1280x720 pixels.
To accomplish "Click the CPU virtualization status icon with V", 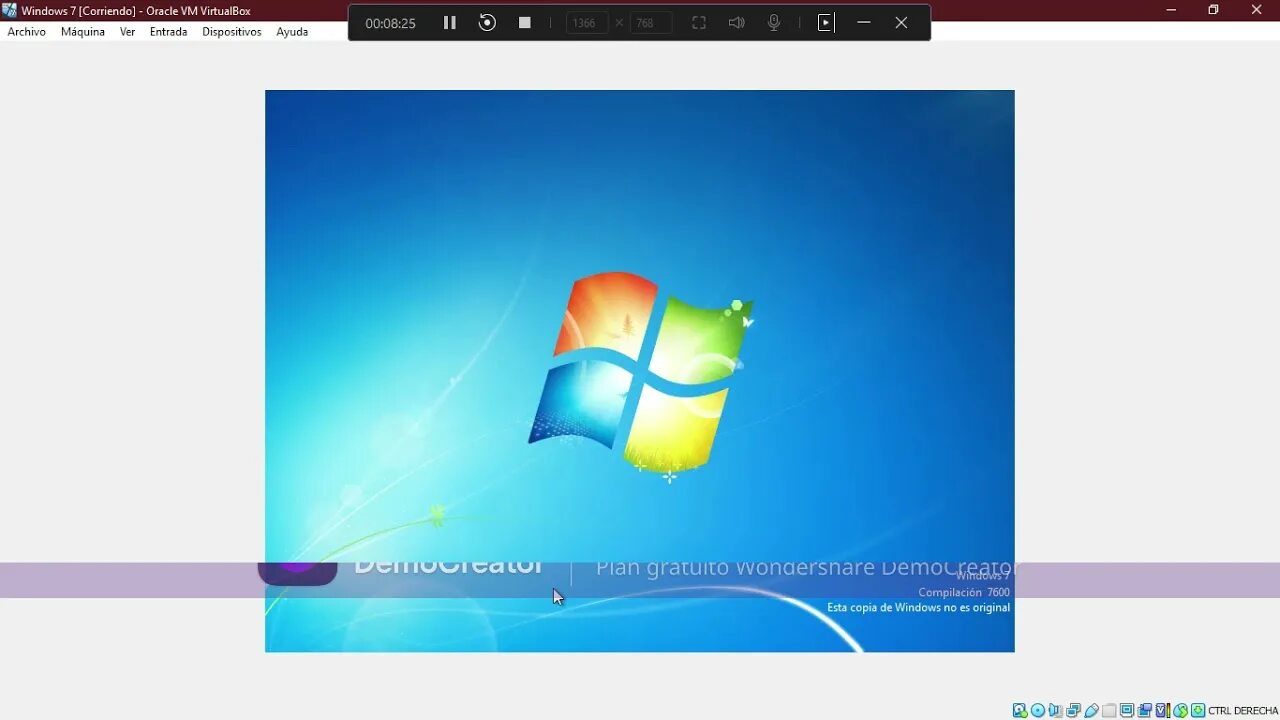I will coord(1163,710).
